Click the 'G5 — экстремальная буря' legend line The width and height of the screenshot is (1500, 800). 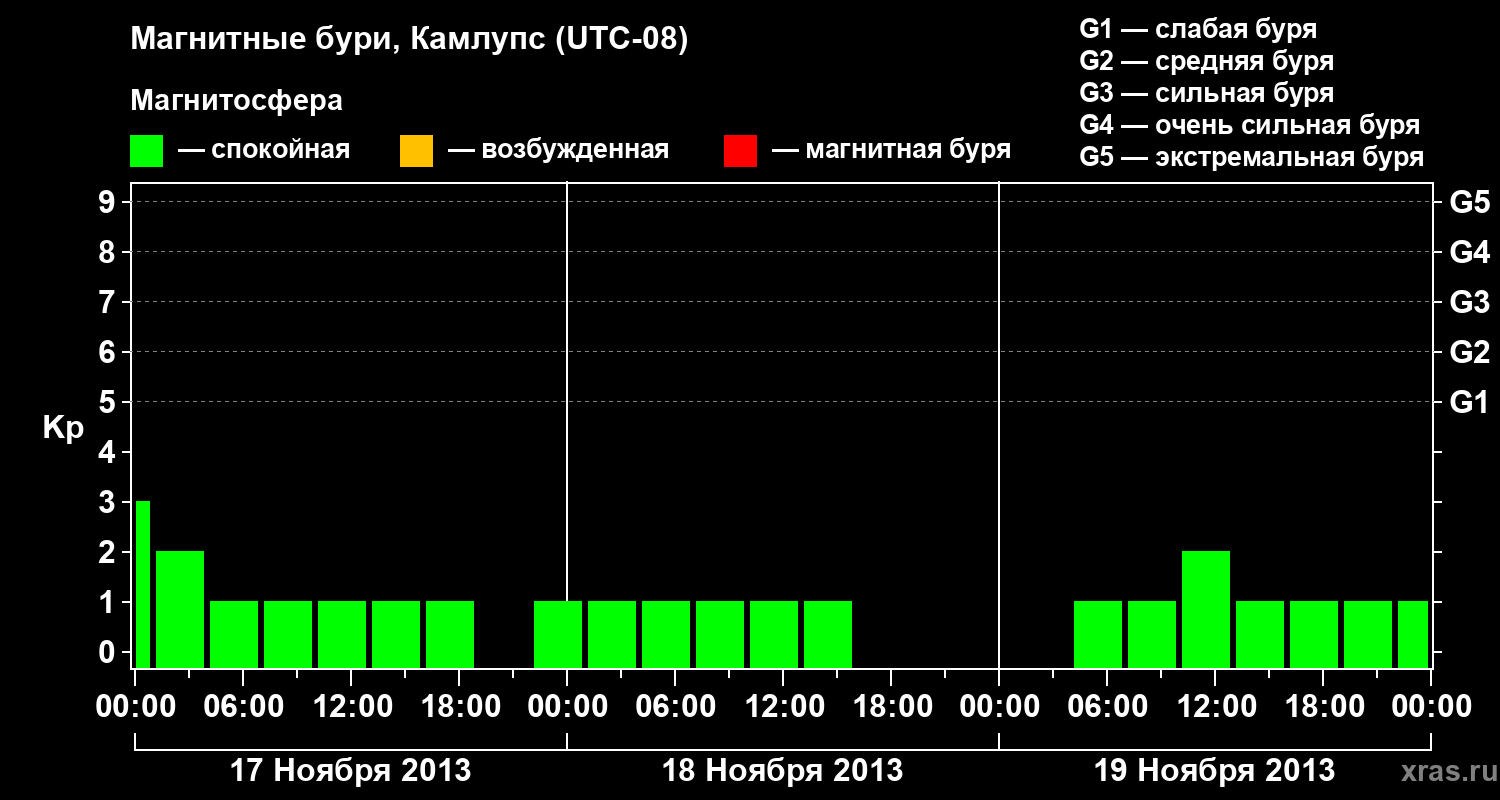coord(1252,157)
